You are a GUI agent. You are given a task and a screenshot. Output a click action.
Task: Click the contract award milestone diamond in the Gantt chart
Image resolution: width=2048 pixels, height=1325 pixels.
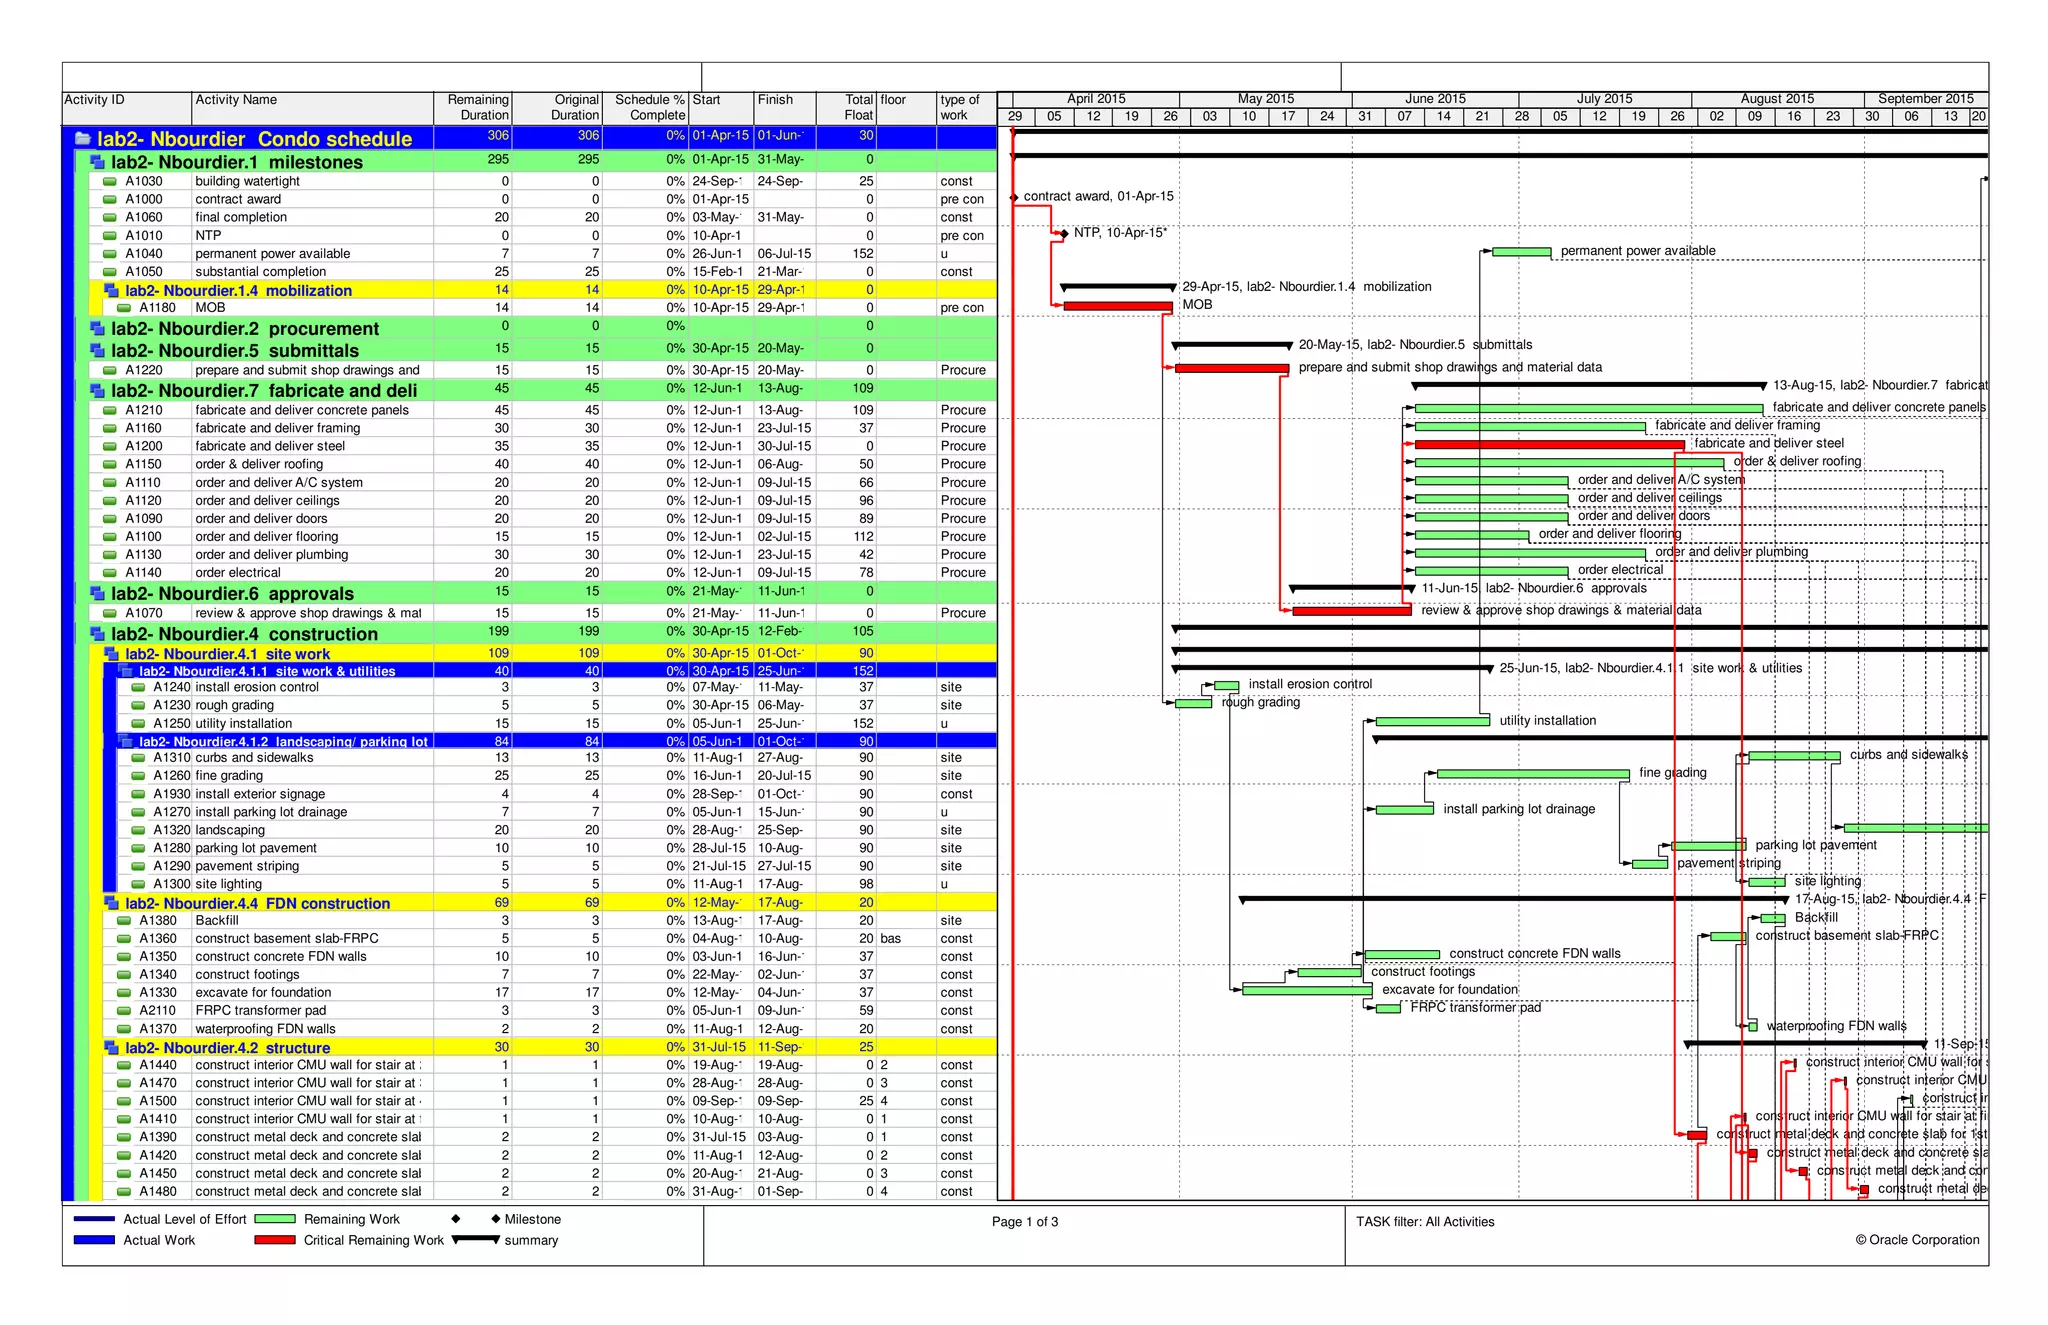1014,197
